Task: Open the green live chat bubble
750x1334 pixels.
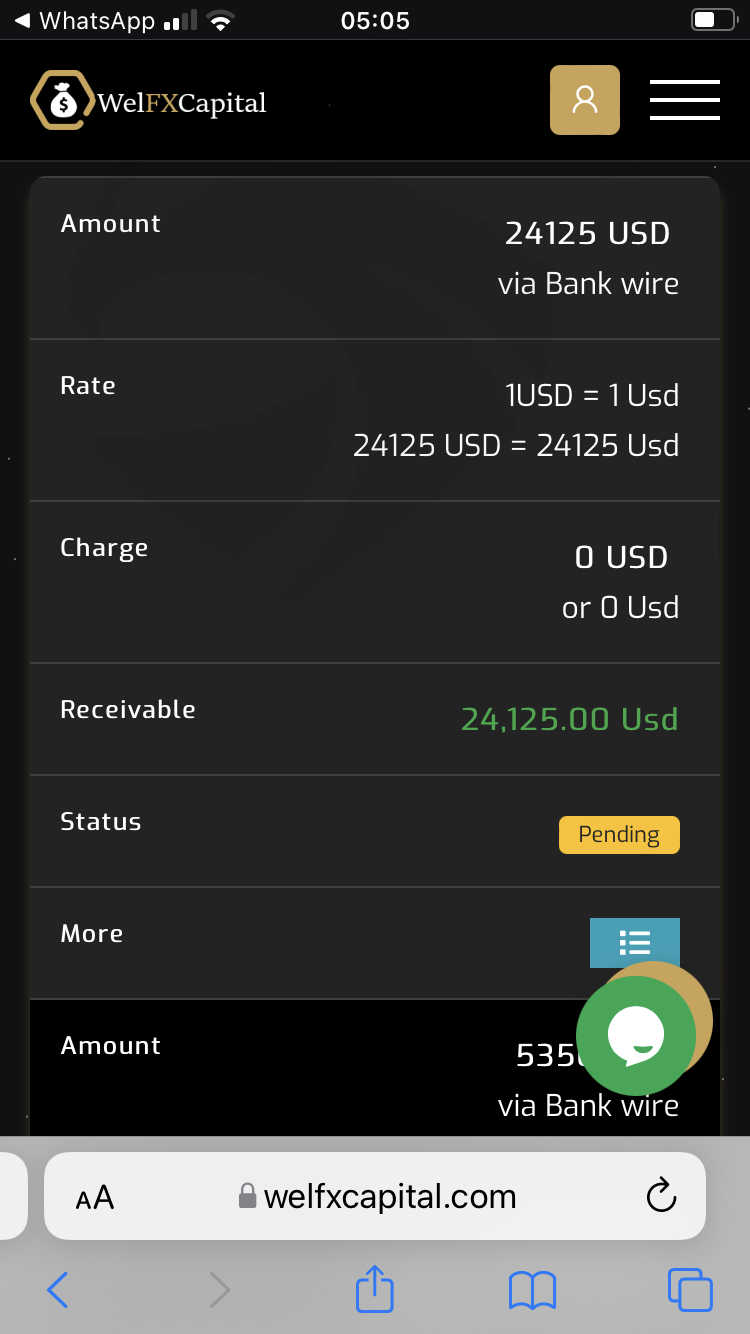Action: click(x=636, y=1036)
